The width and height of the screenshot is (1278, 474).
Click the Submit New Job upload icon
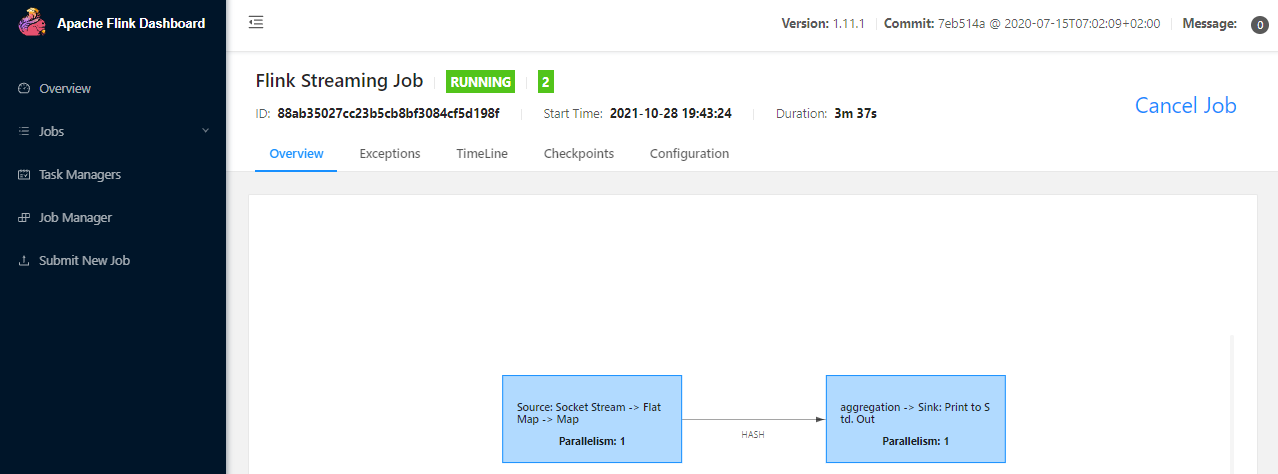(x=25, y=260)
